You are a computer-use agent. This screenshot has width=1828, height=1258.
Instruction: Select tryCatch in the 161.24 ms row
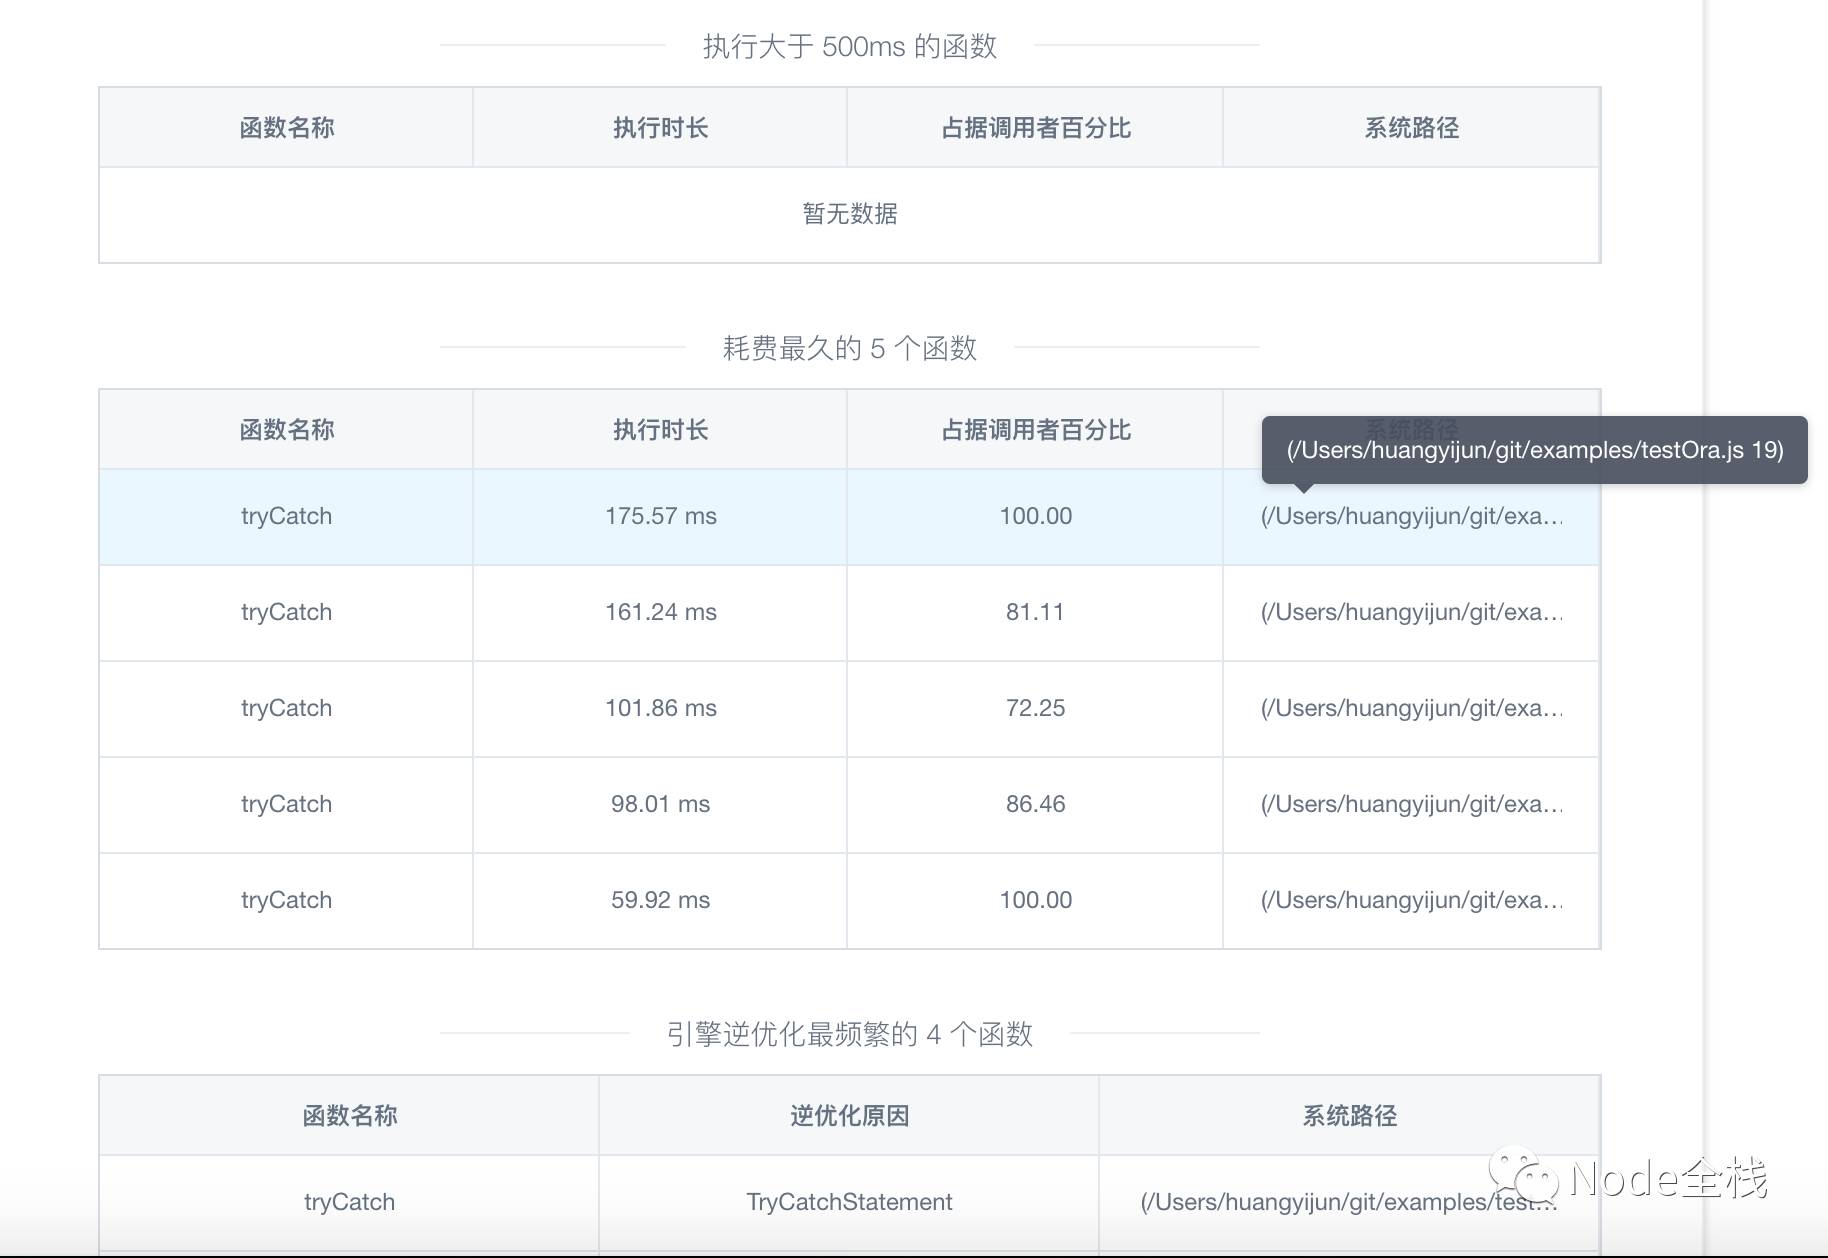(286, 612)
